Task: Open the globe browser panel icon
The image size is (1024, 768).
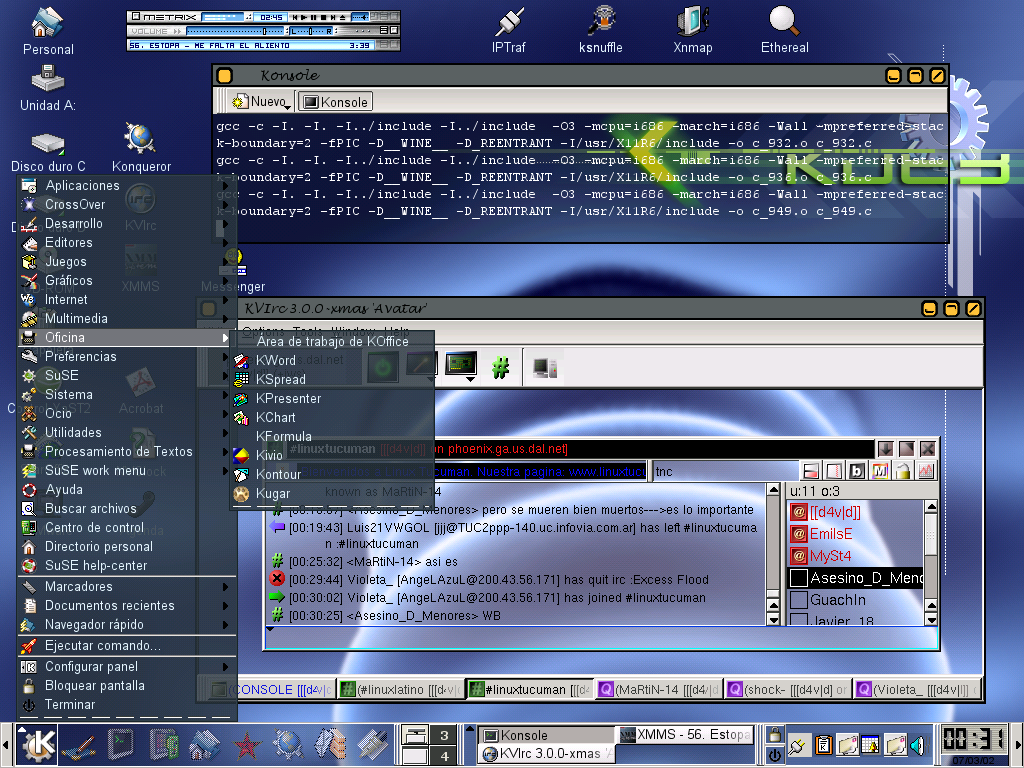Action: click(288, 745)
